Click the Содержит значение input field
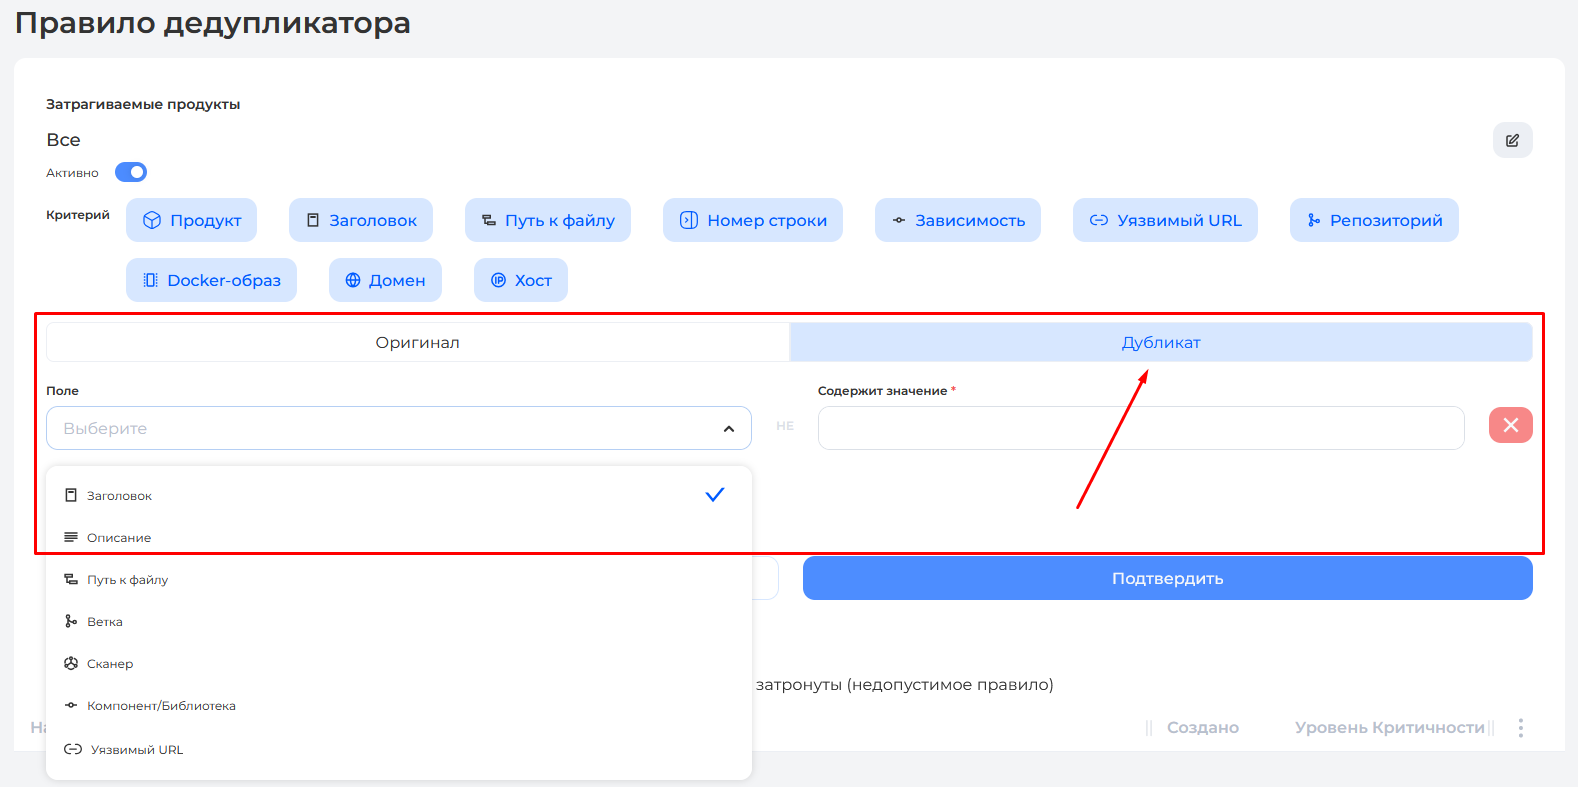This screenshot has width=1578, height=787. point(1140,428)
